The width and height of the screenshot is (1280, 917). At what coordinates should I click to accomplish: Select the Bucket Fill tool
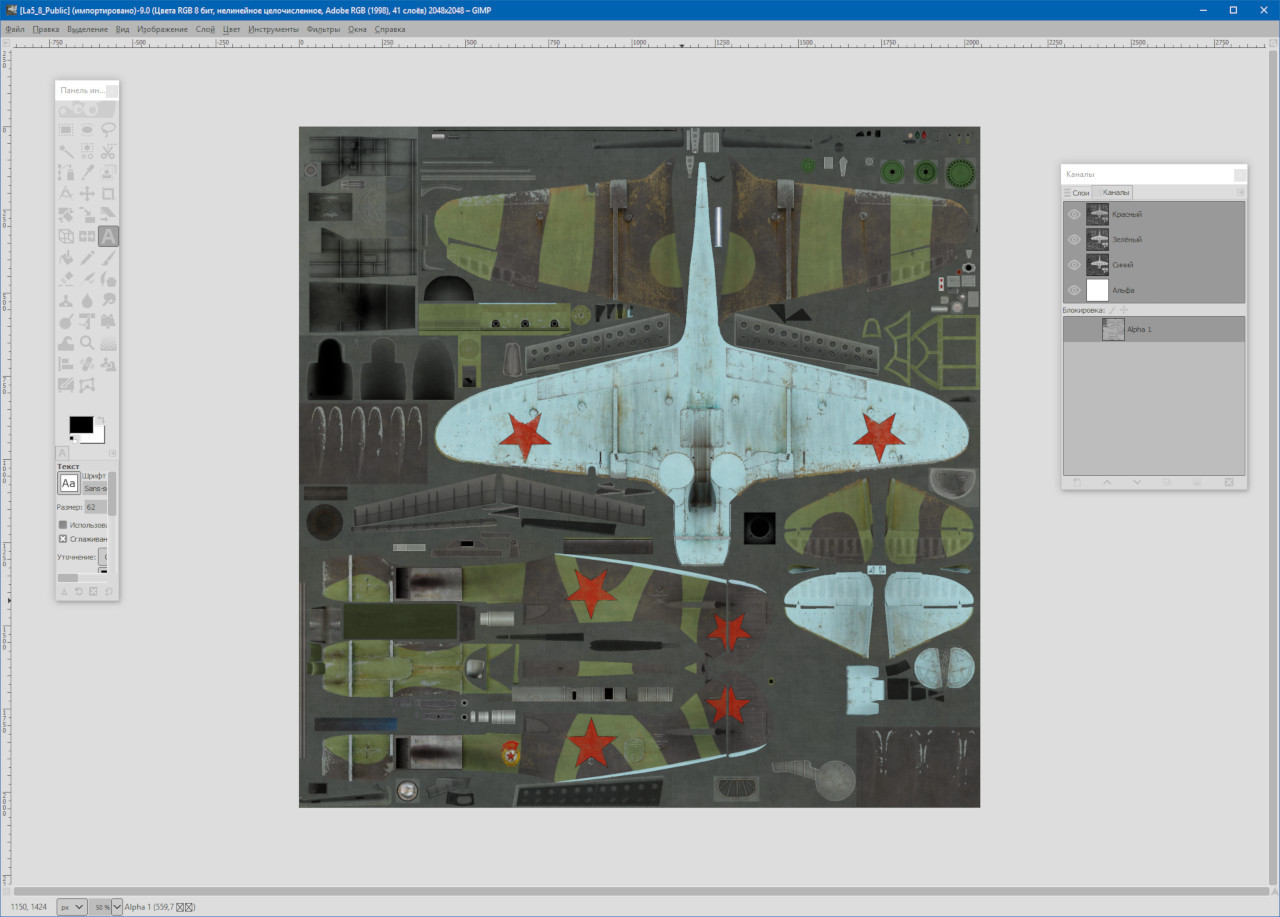click(66, 258)
